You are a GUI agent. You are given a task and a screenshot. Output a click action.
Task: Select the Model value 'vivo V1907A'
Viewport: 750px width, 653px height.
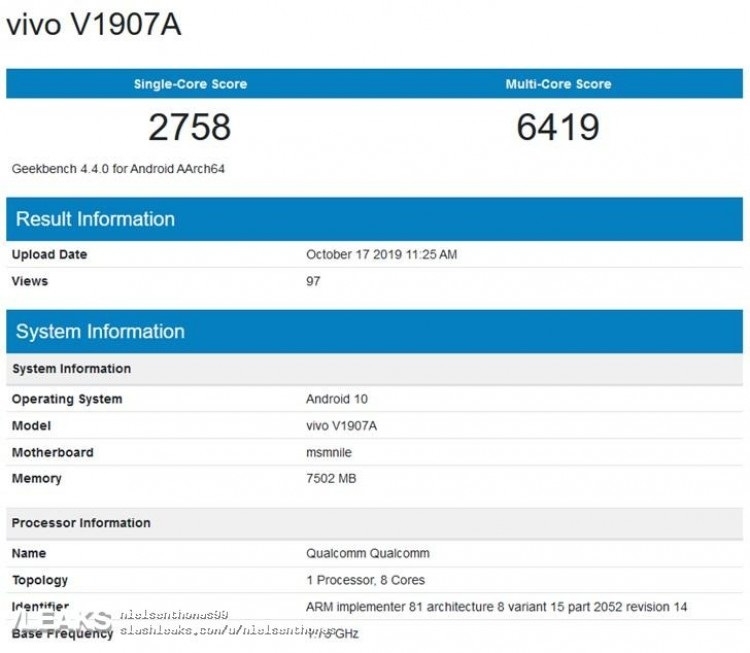click(x=342, y=426)
